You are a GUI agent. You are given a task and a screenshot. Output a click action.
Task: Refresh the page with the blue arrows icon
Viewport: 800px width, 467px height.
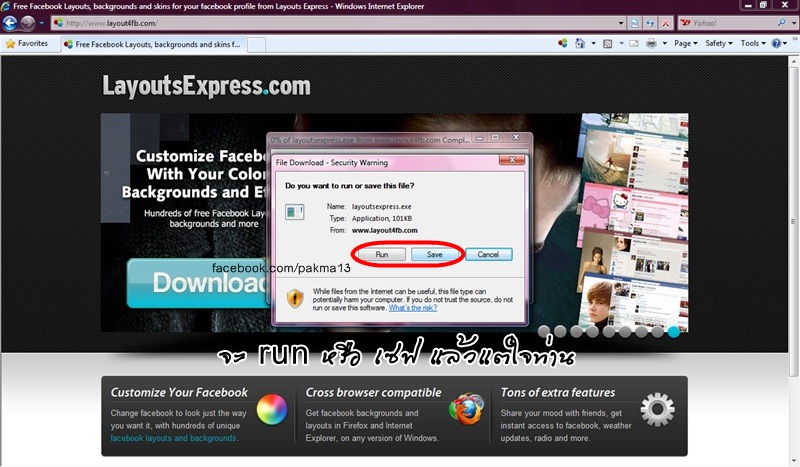tap(650, 23)
